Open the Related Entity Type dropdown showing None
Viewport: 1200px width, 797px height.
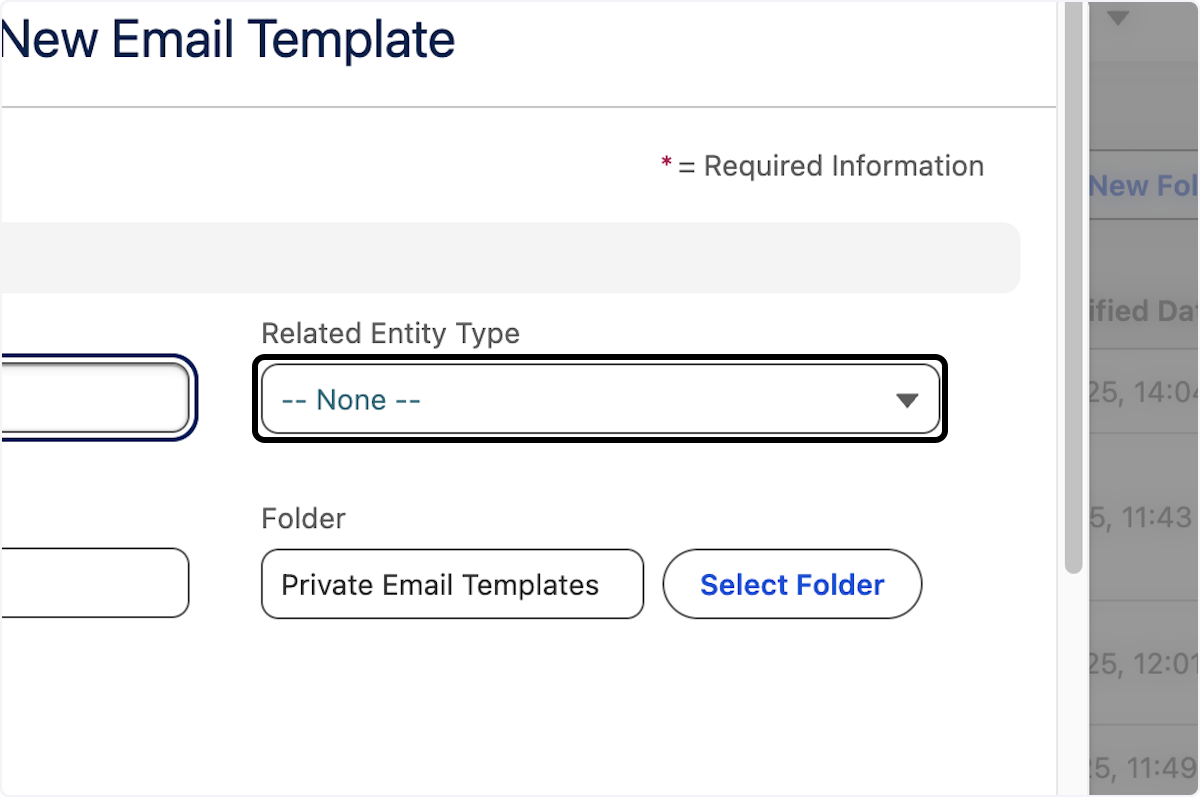(600, 399)
